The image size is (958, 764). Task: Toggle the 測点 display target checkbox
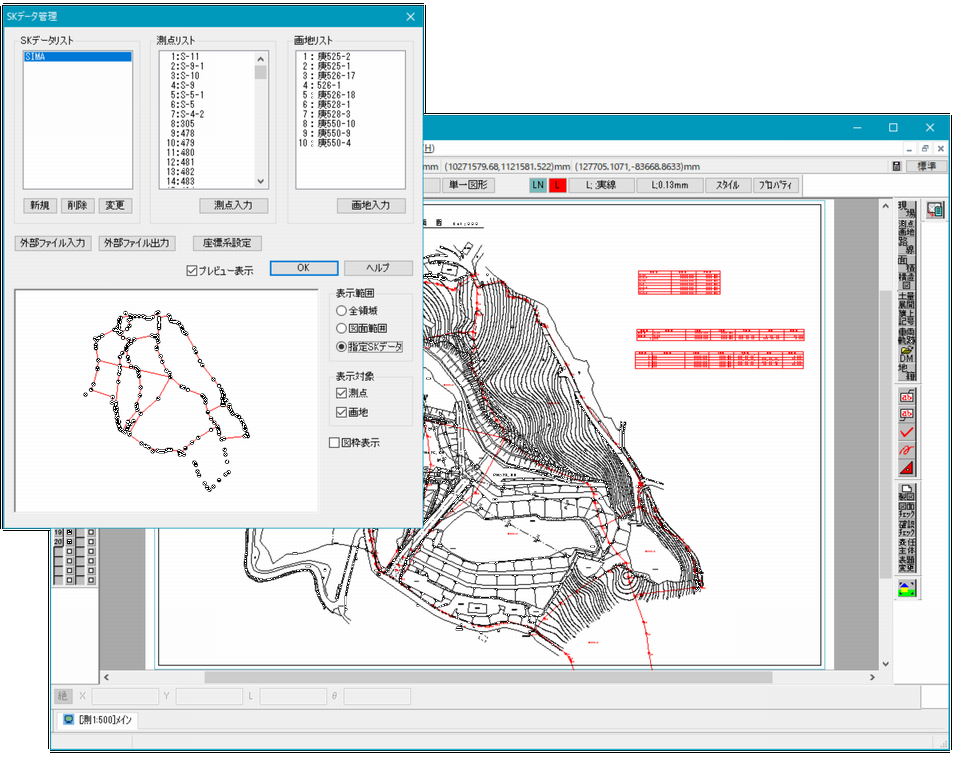tap(342, 393)
